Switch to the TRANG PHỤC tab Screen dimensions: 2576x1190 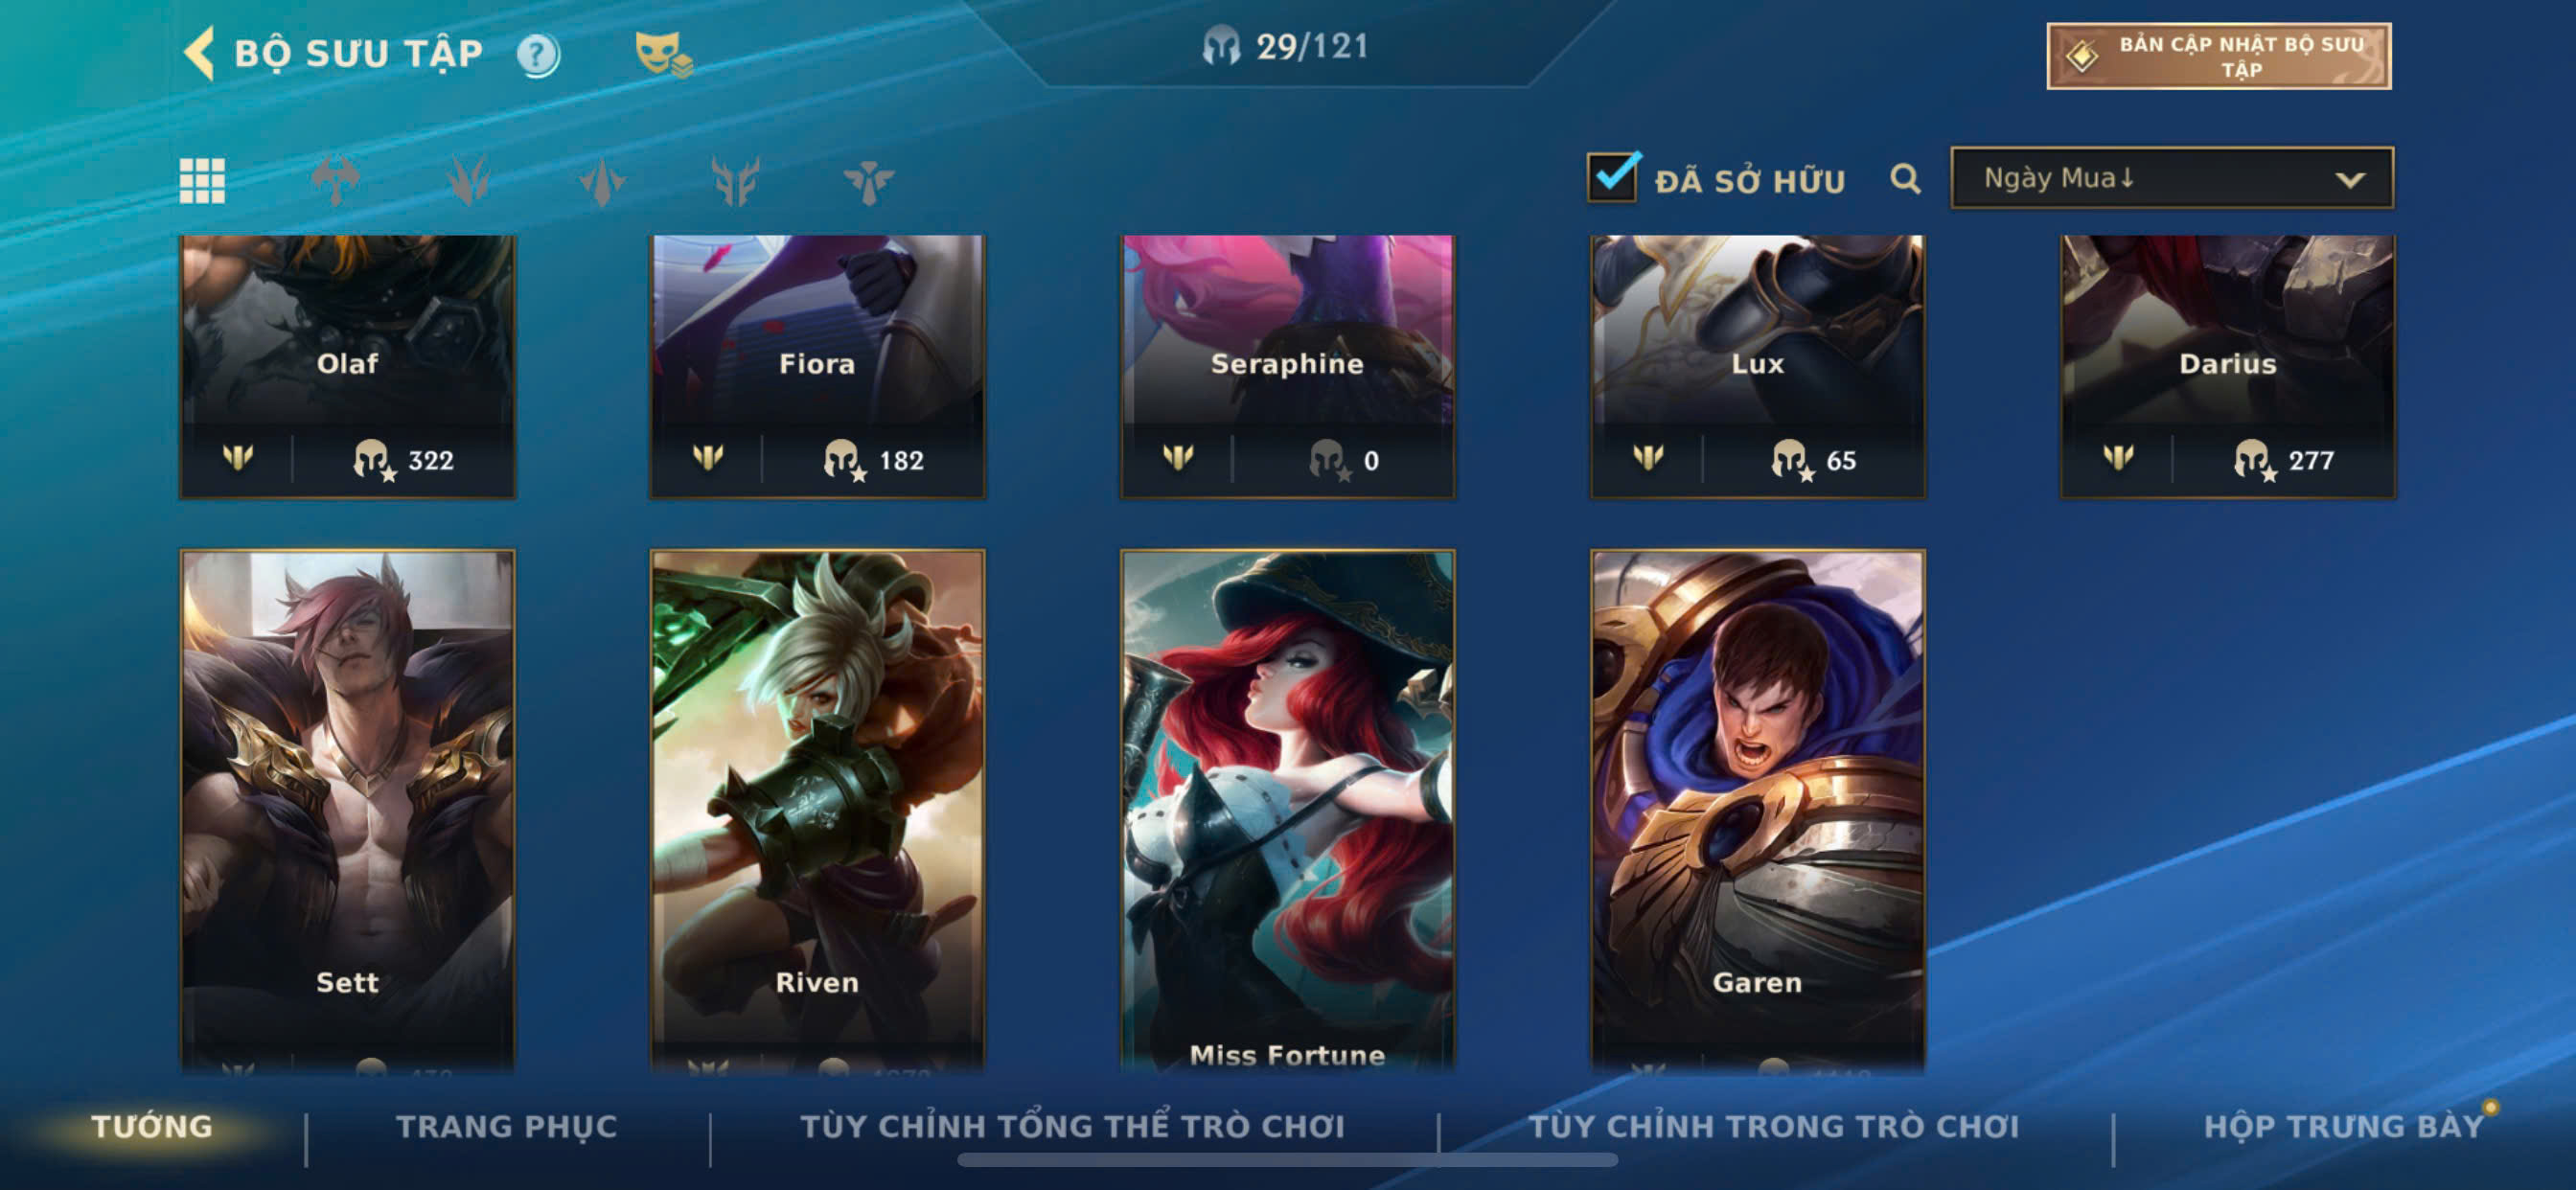(x=507, y=1126)
